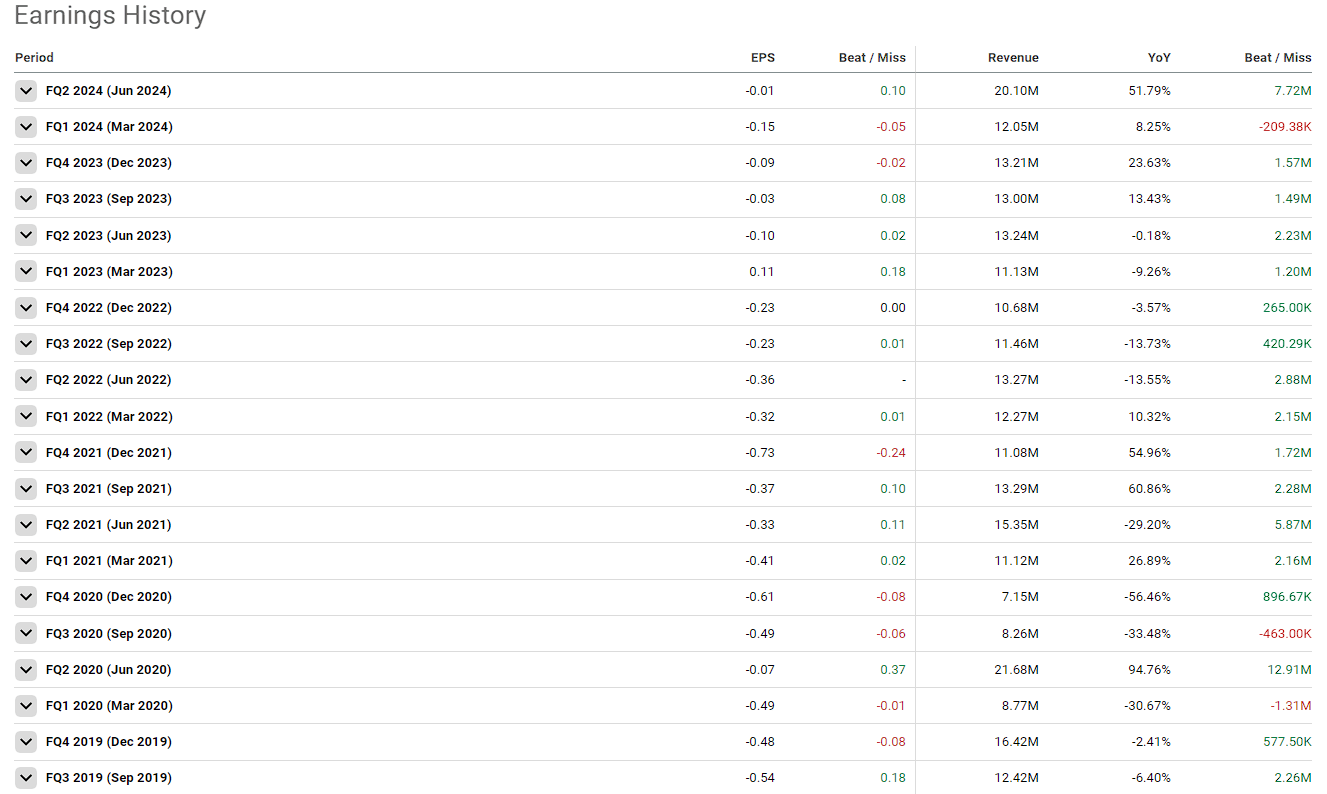Open the FQ3 2019 (Sep 2019) row details
This screenshot has width=1327, height=794.
click(x=26, y=778)
